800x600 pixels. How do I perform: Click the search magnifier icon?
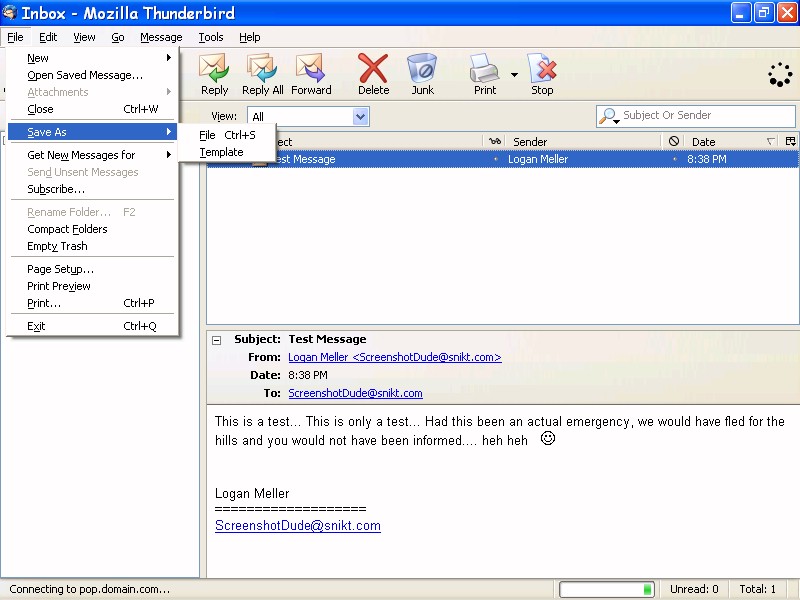click(x=608, y=116)
